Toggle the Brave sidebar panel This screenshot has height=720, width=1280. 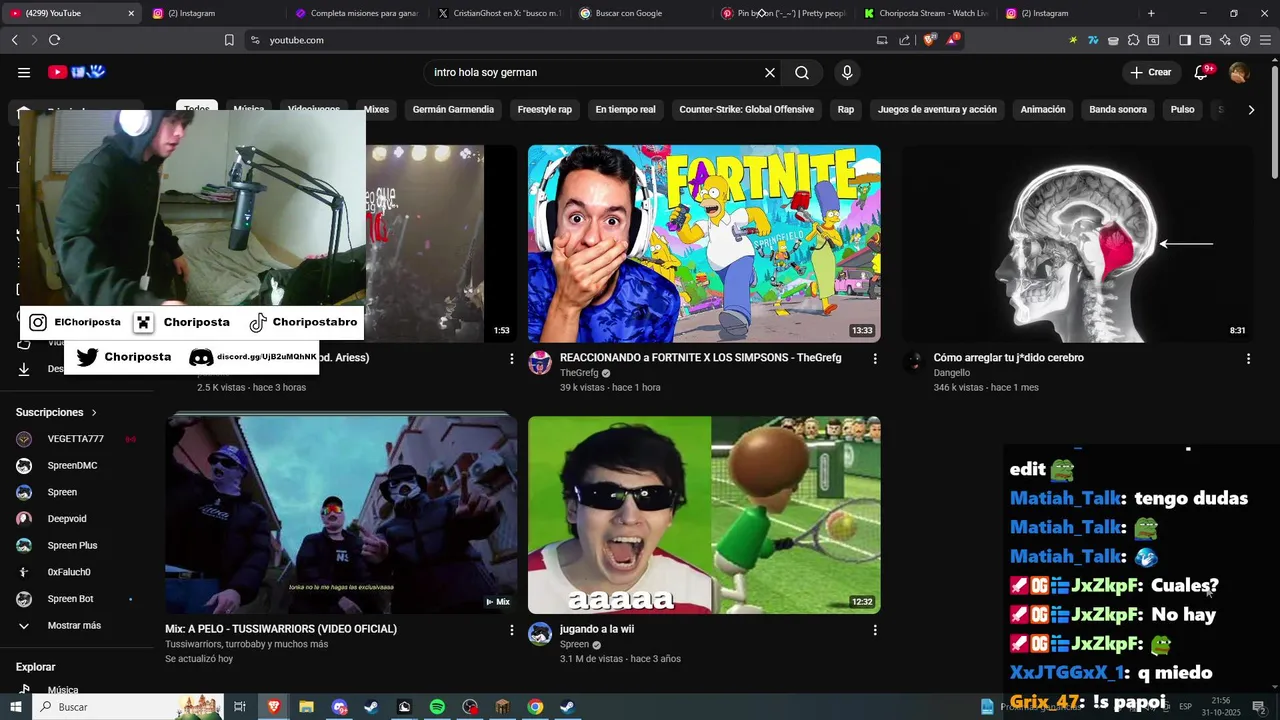(1185, 40)
